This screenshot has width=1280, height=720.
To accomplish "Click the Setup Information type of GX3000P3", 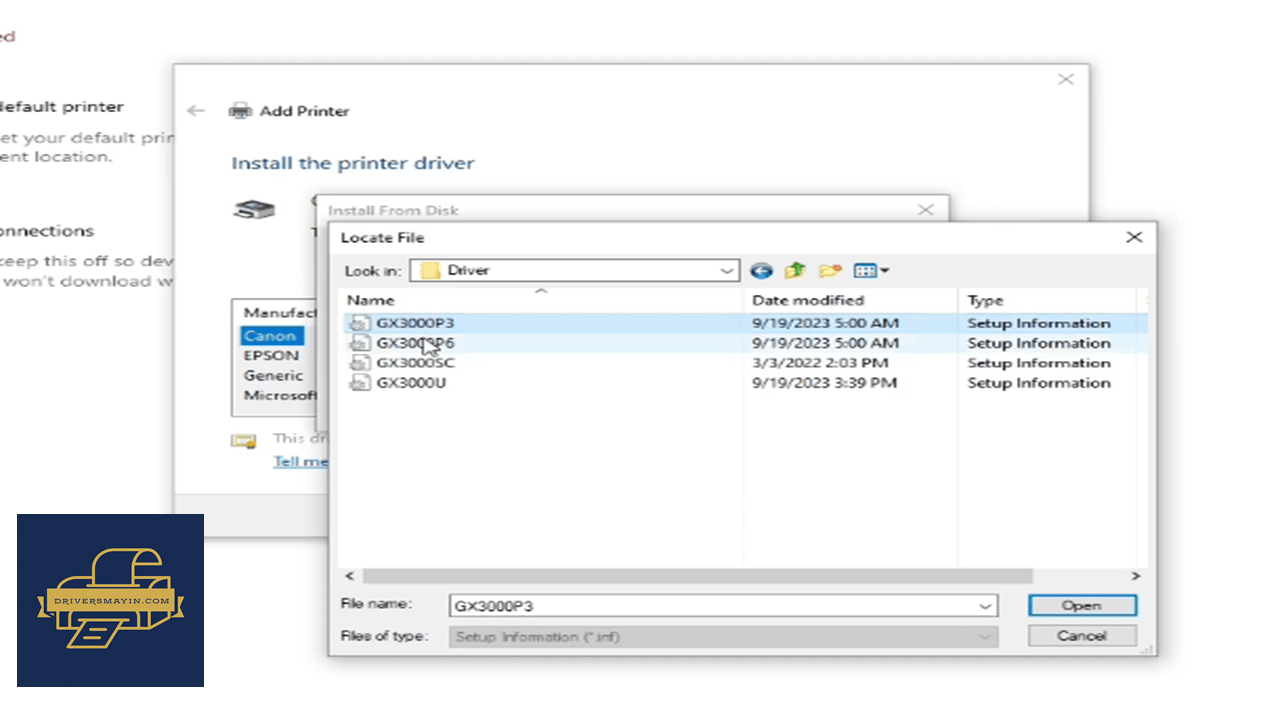I will [1039, 323].
